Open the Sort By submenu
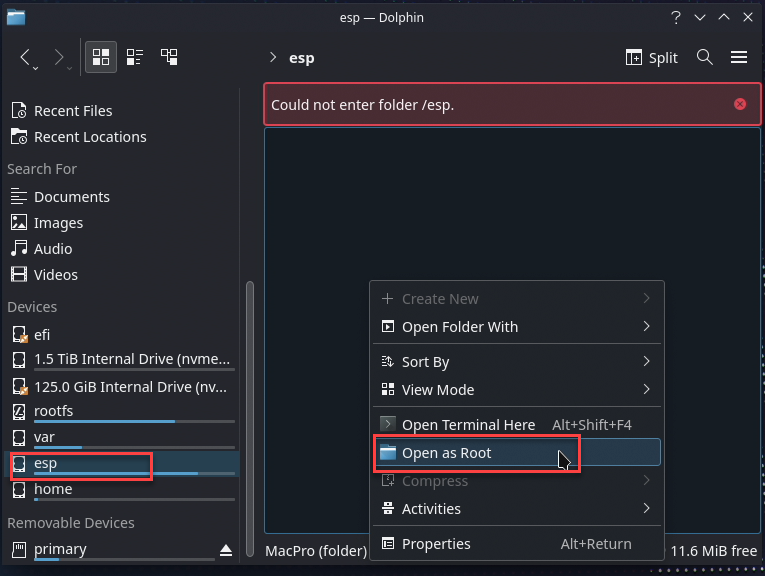 517,361
